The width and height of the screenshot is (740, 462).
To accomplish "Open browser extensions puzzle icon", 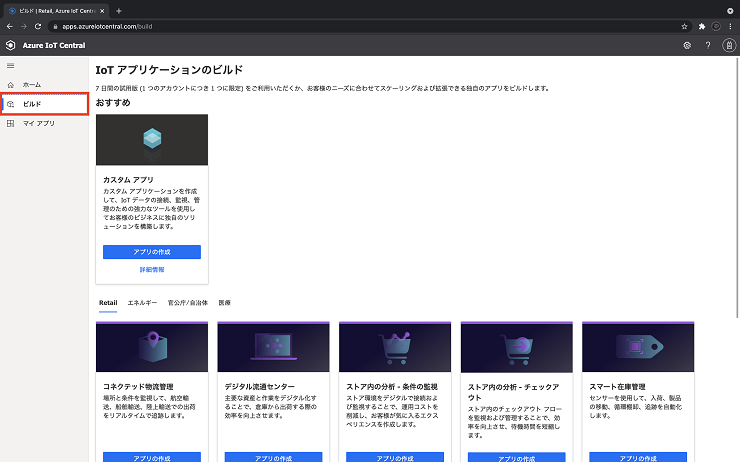I will click(x=702, y=26).
